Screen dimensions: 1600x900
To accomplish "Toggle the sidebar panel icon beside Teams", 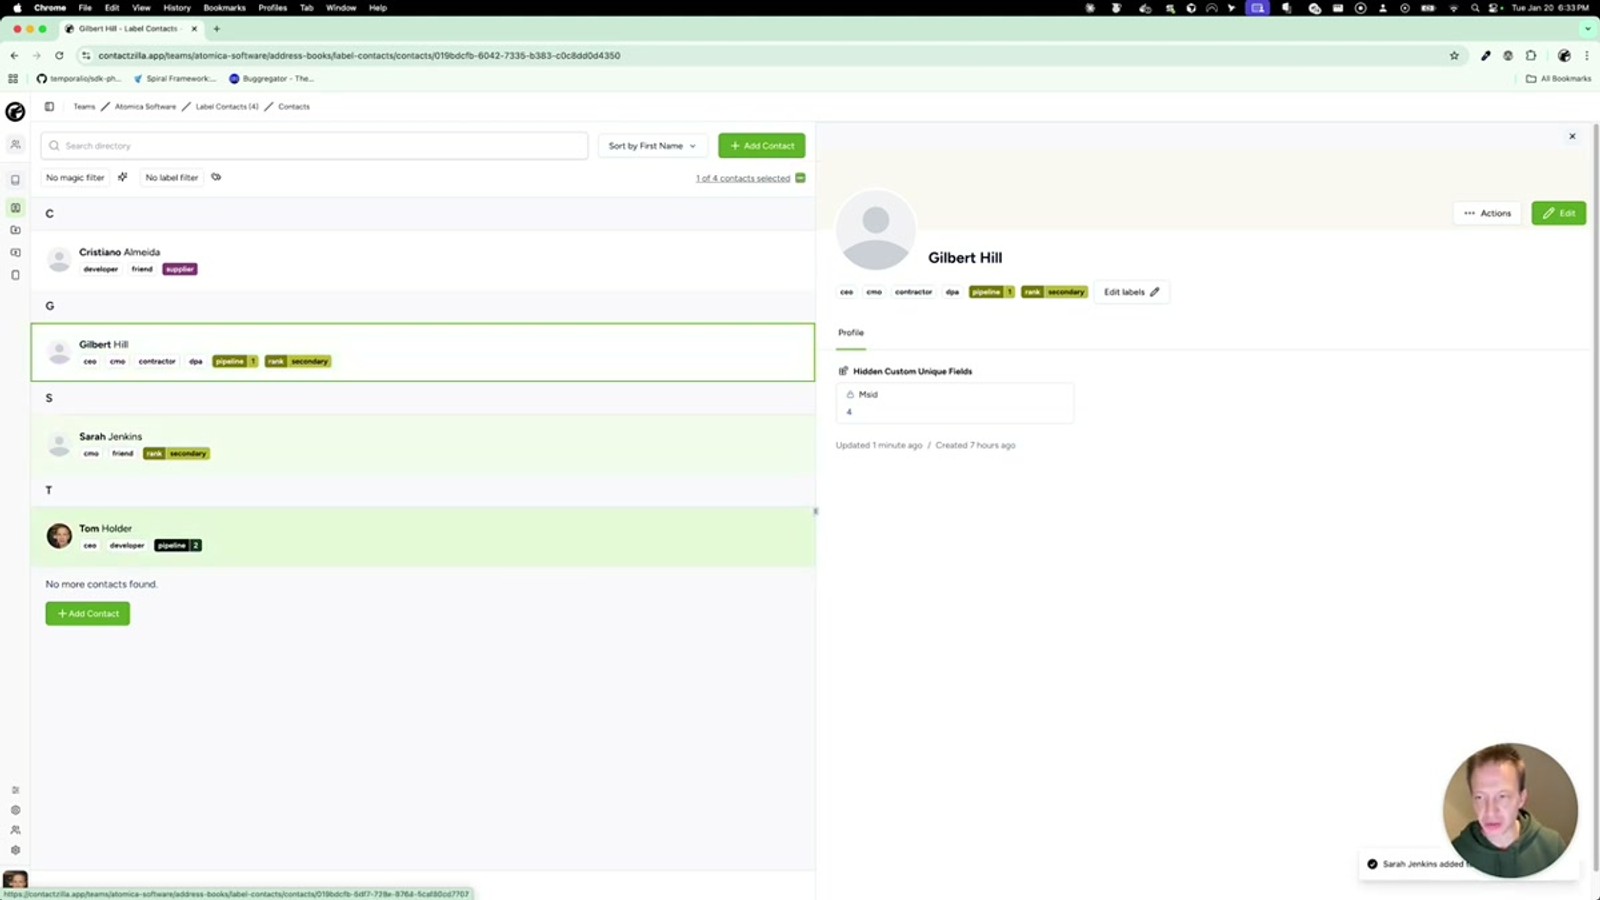I will click(x=49, y=106).
